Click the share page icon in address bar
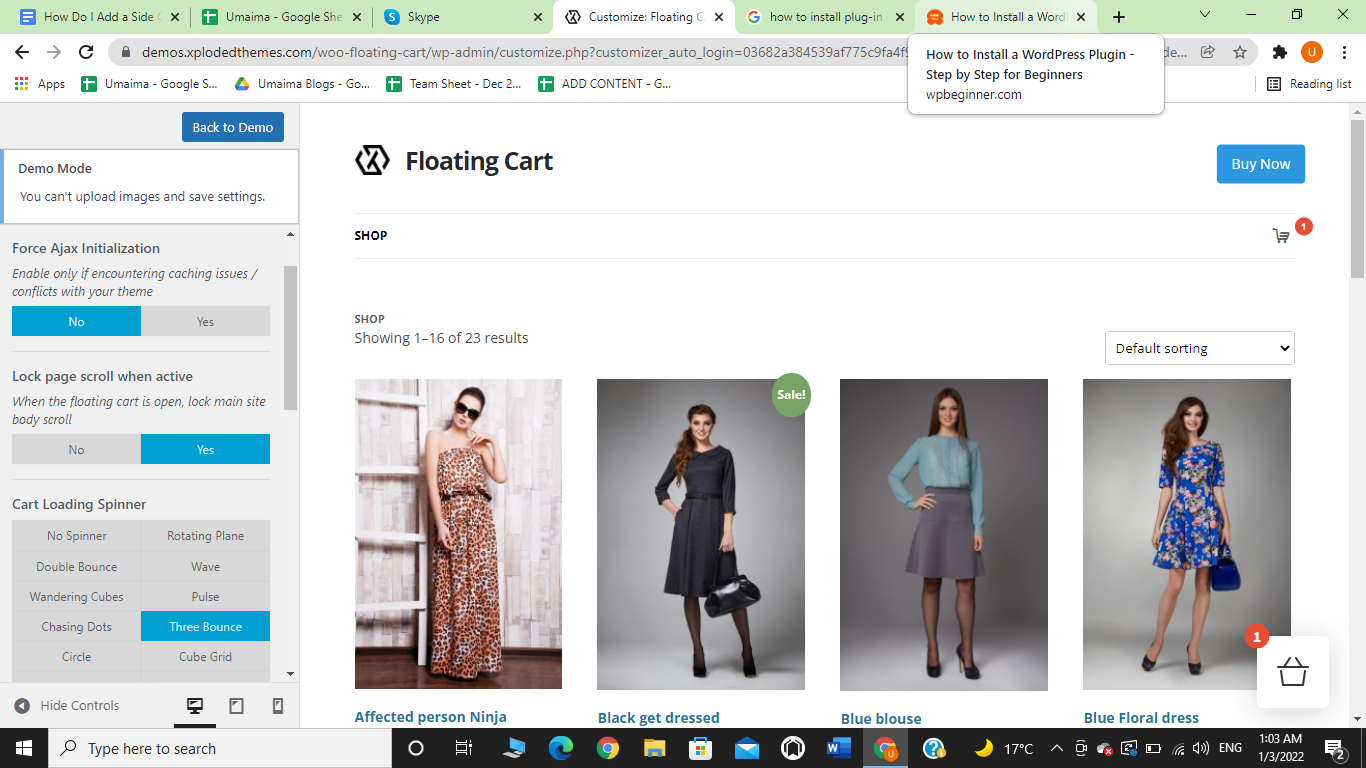The image size is (1366, 768). (x=1208, y=52)
